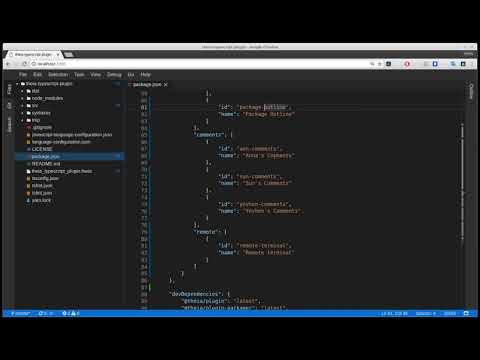The height and width of the screenshot is (360, 480).
Task: Click the browser back button
Action: pos(8,64)
